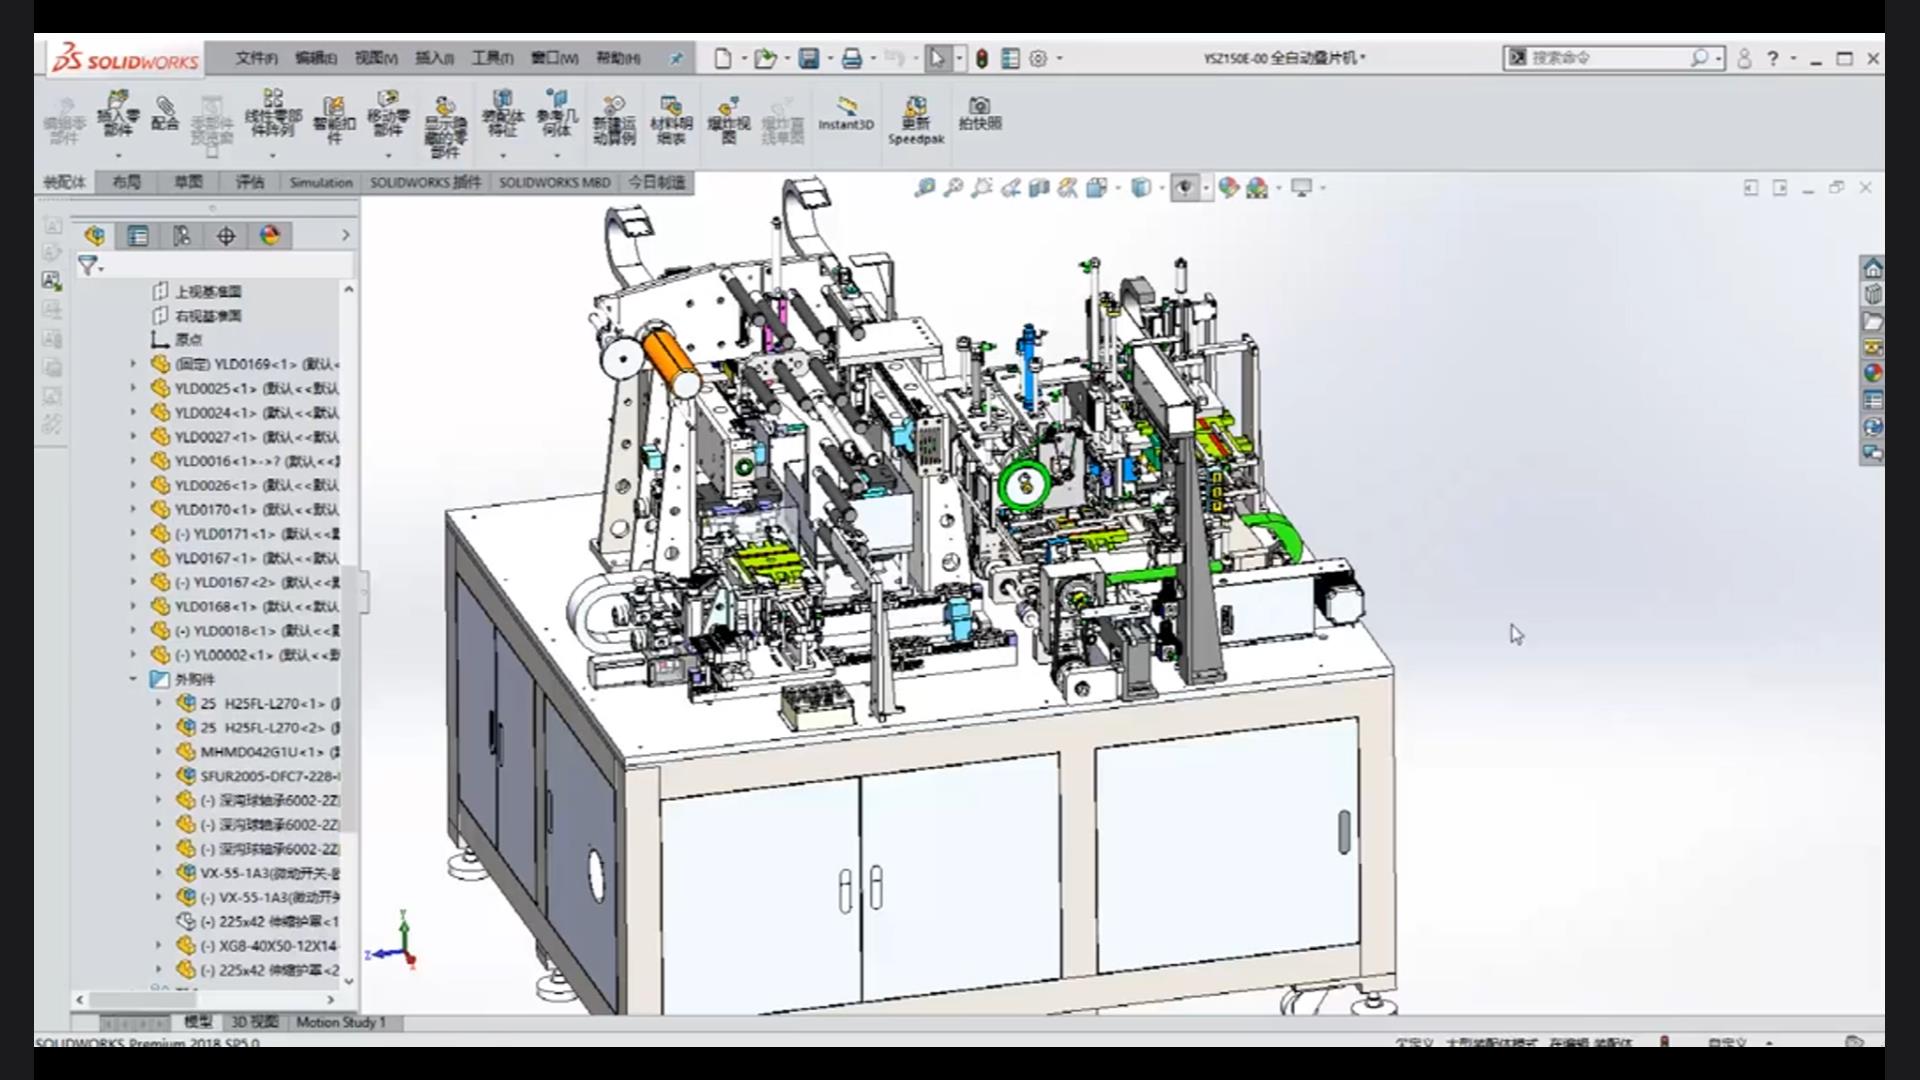
Task: Click the Section View icon
Action: pos(1039,187)
